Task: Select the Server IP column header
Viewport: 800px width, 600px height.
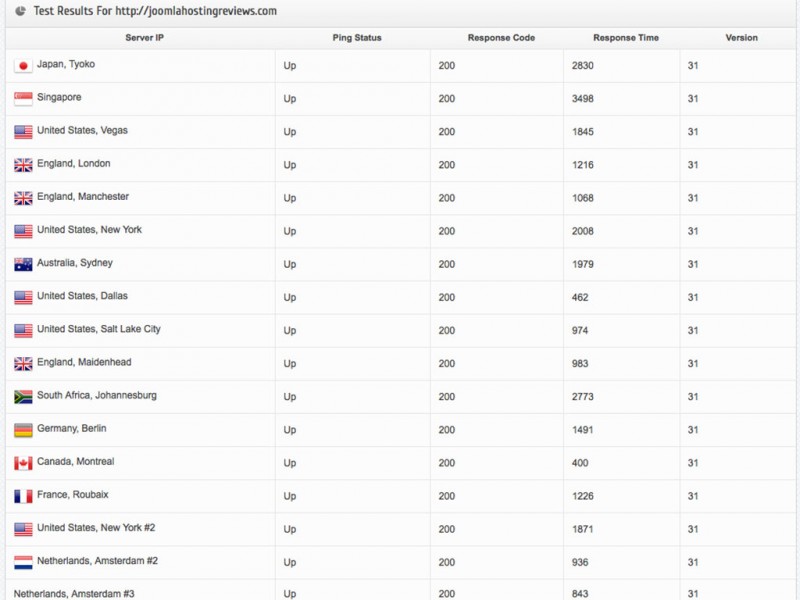Action: [x=144, y=38]
